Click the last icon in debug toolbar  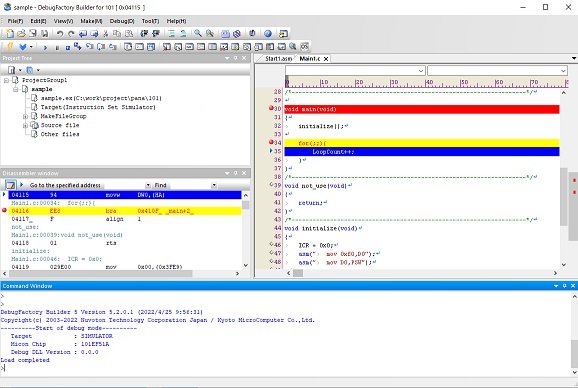(x=304, y=46)
